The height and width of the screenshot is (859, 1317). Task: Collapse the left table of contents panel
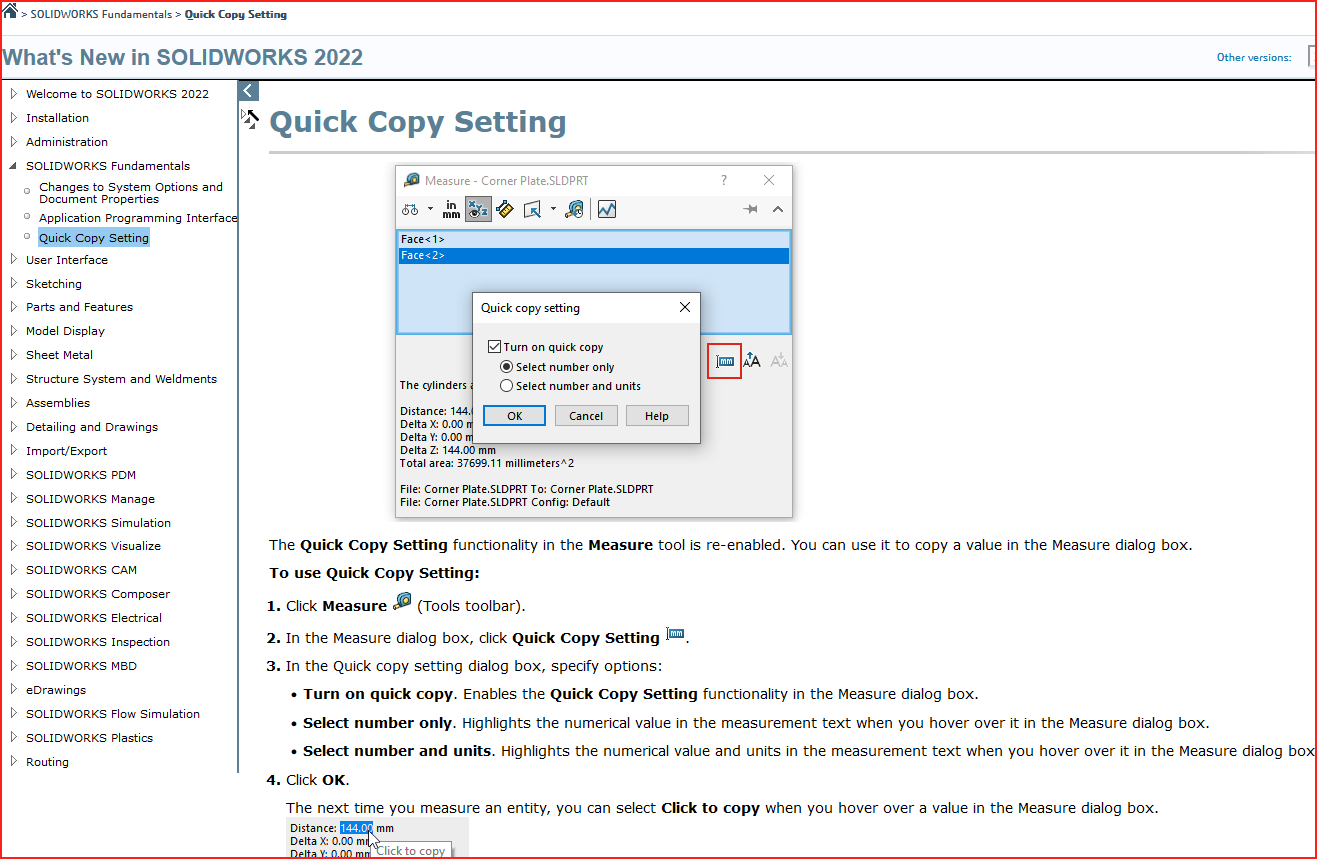249,90
